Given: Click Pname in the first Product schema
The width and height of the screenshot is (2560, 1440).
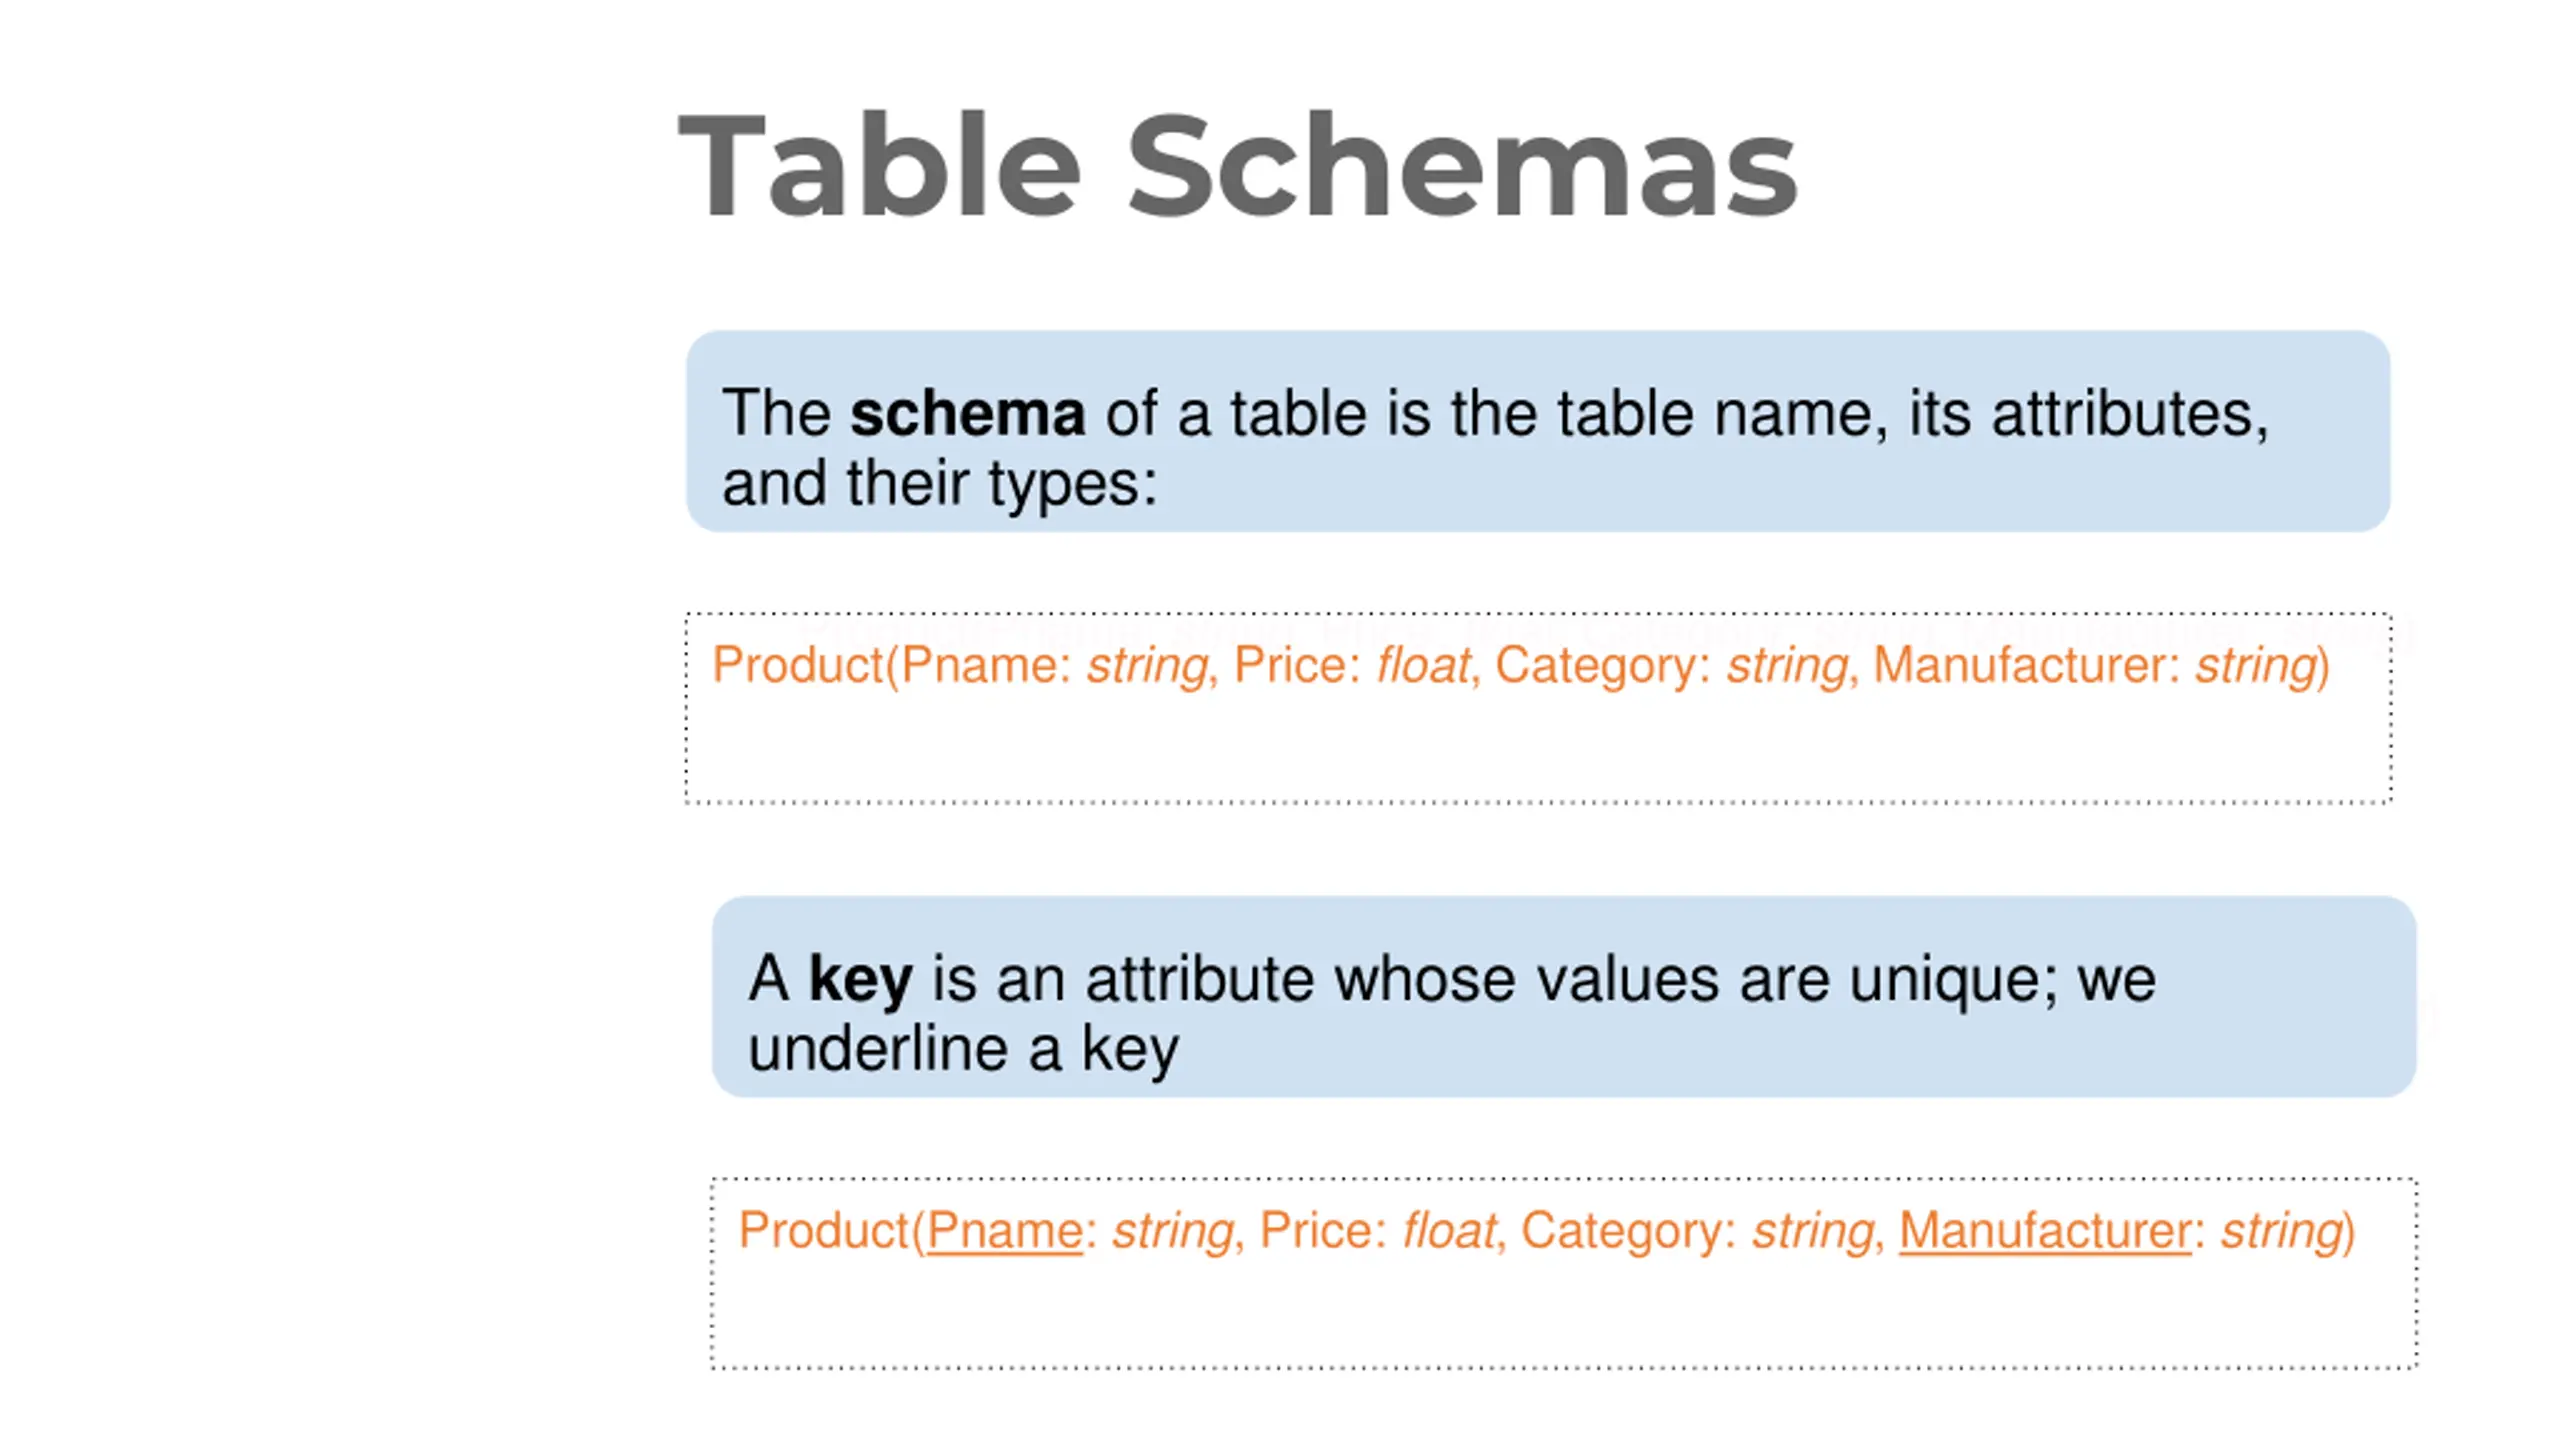Looking at the screenshot, I should pyautogui.click(x=978, y=665).
